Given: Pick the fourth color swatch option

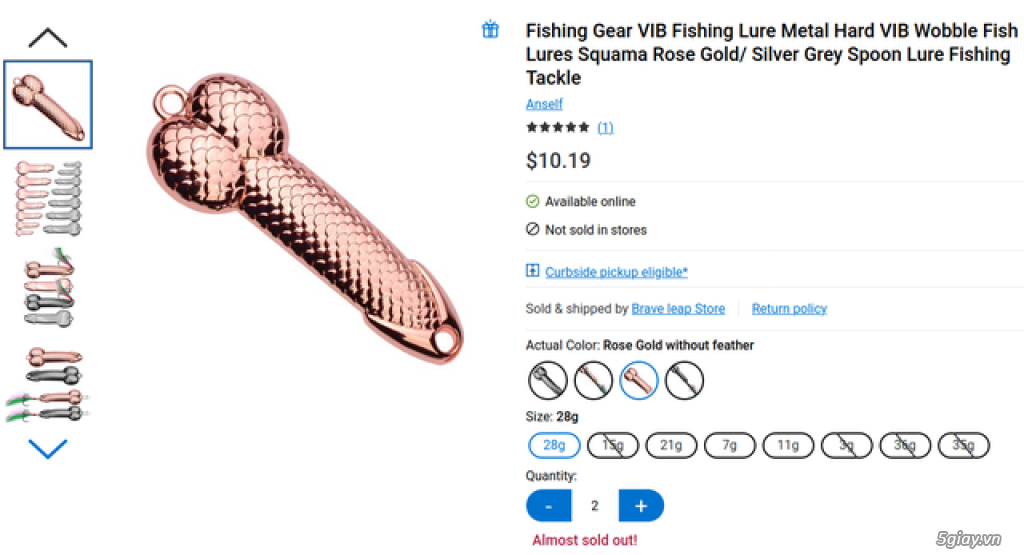Looking at the screenshot, I should tap(685, 380).
